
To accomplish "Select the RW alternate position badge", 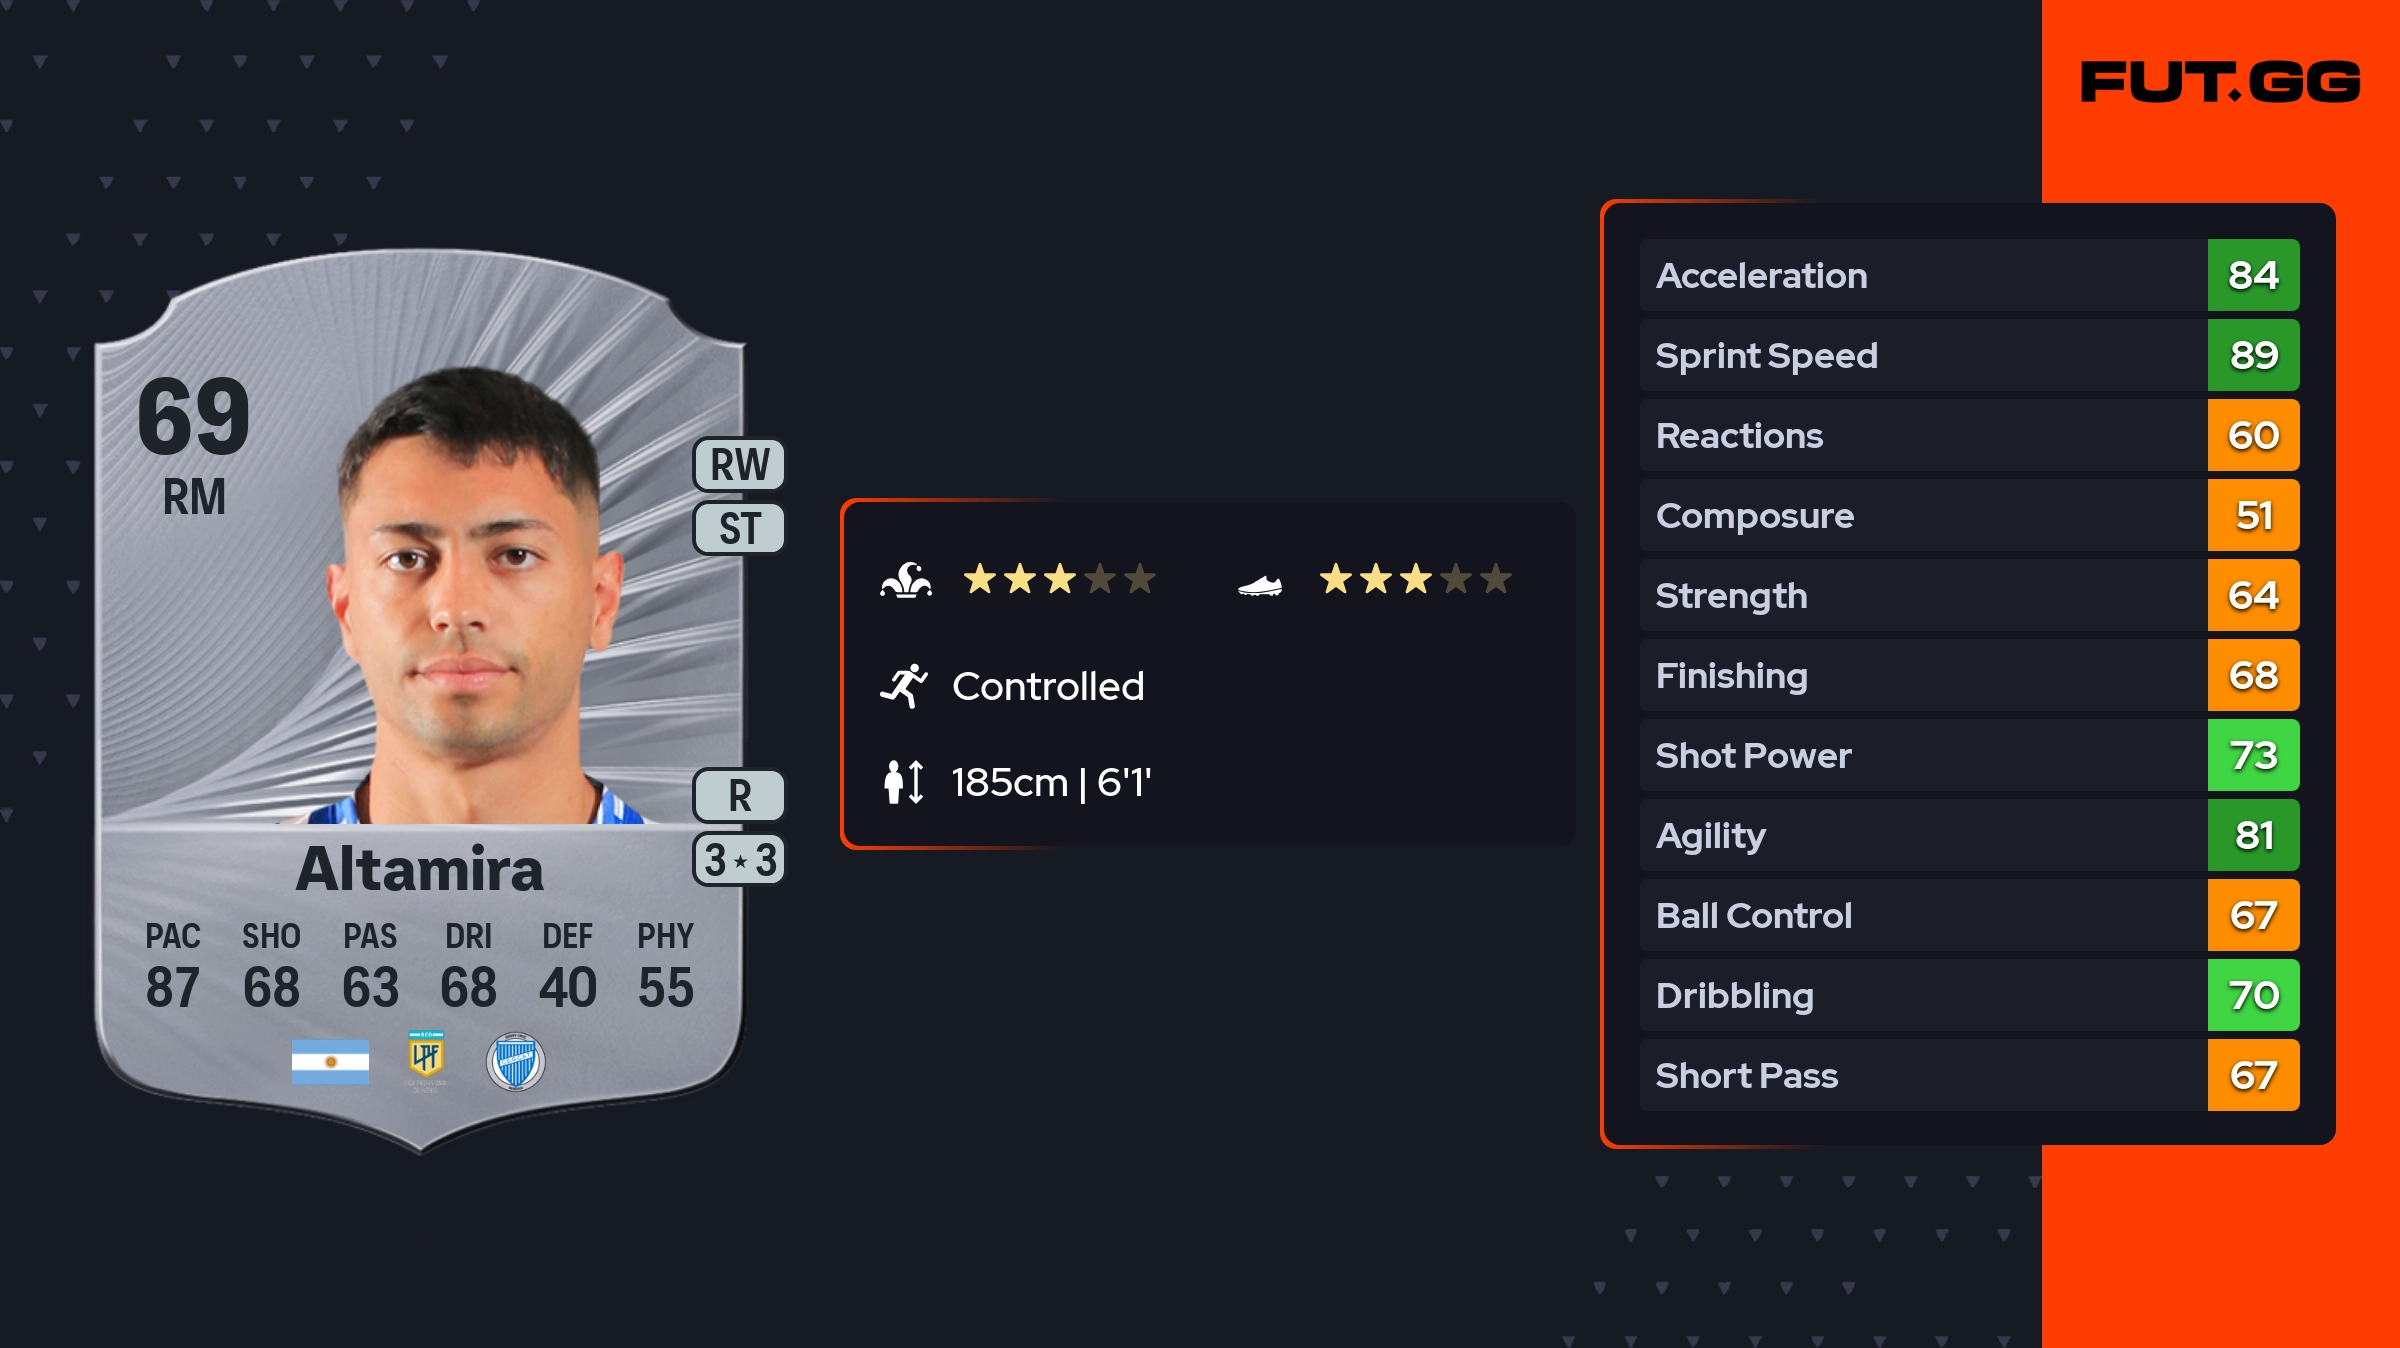I will (x=739, y=465).
